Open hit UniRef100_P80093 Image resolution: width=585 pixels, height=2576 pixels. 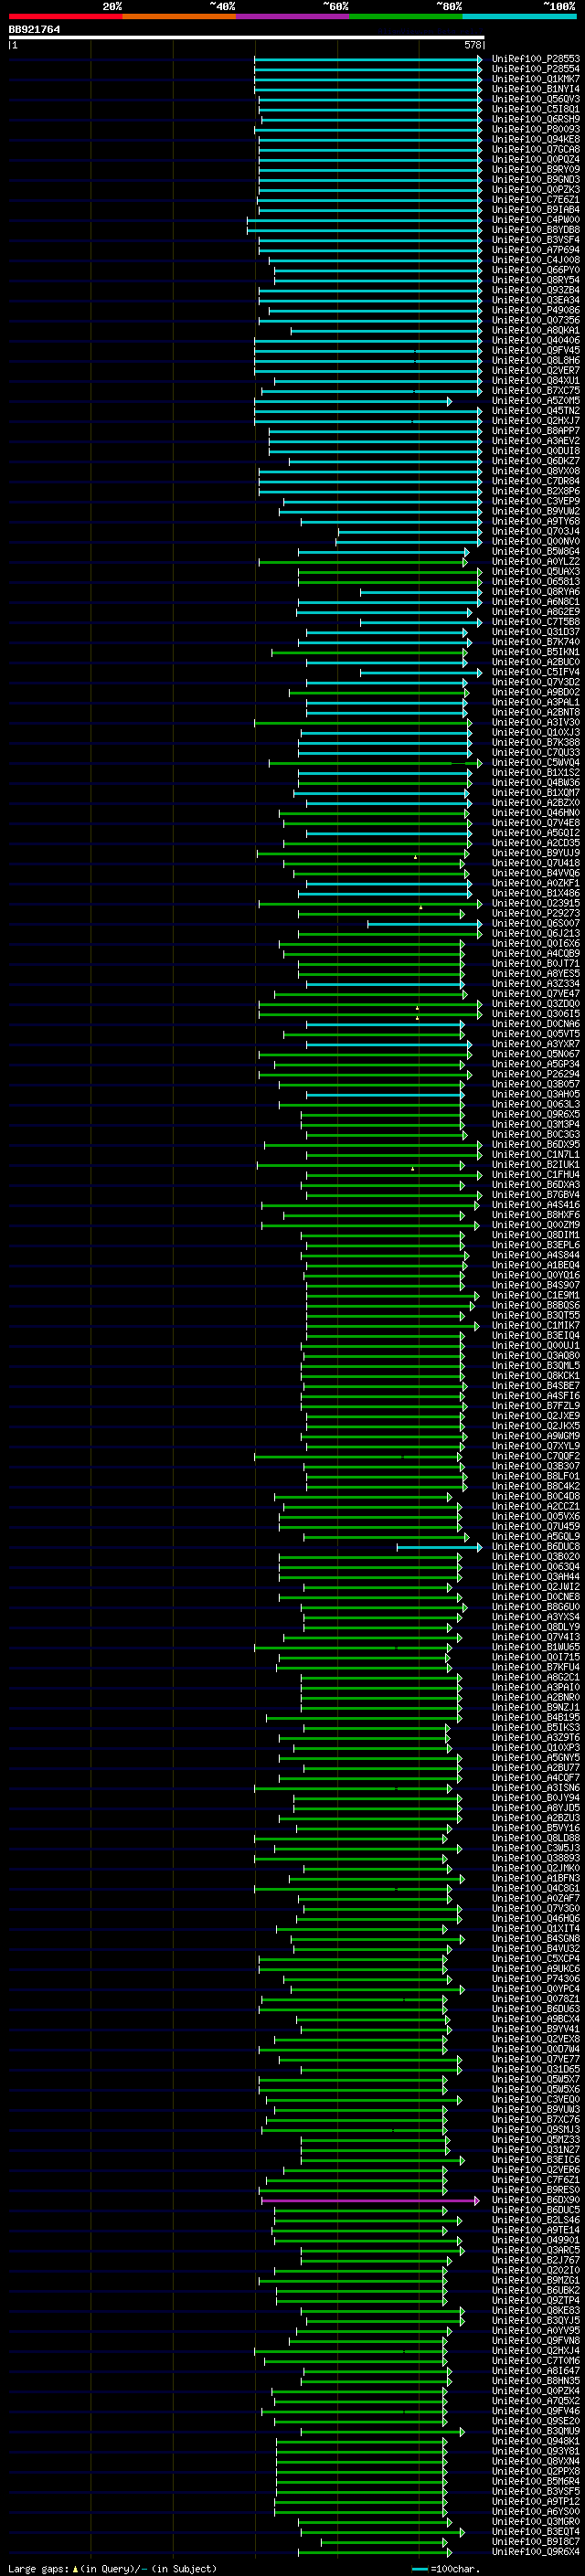pos(536,129)
